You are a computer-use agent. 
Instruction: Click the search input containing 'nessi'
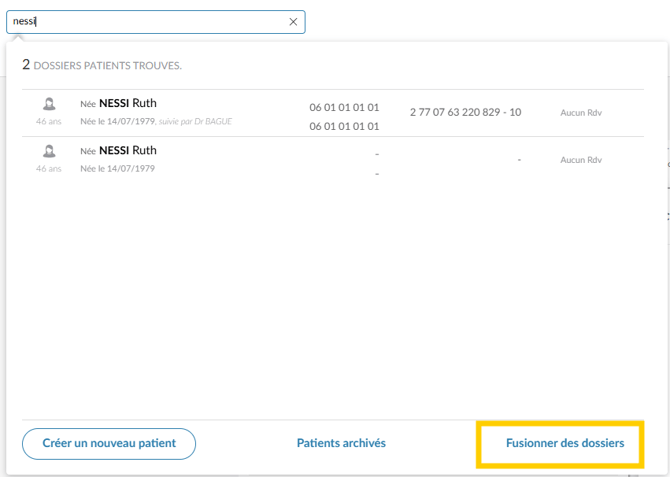click(x=156, y=22)
